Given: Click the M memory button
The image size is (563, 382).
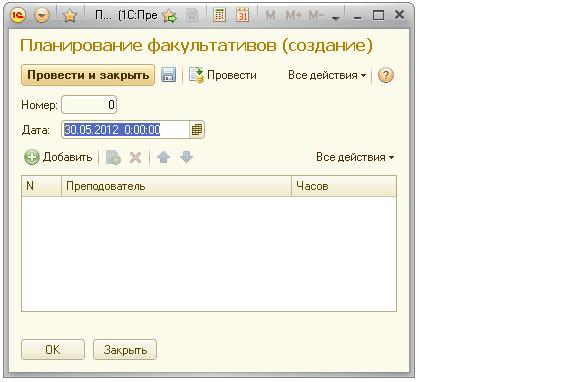Looking at the screenshot, I should 270,15.
